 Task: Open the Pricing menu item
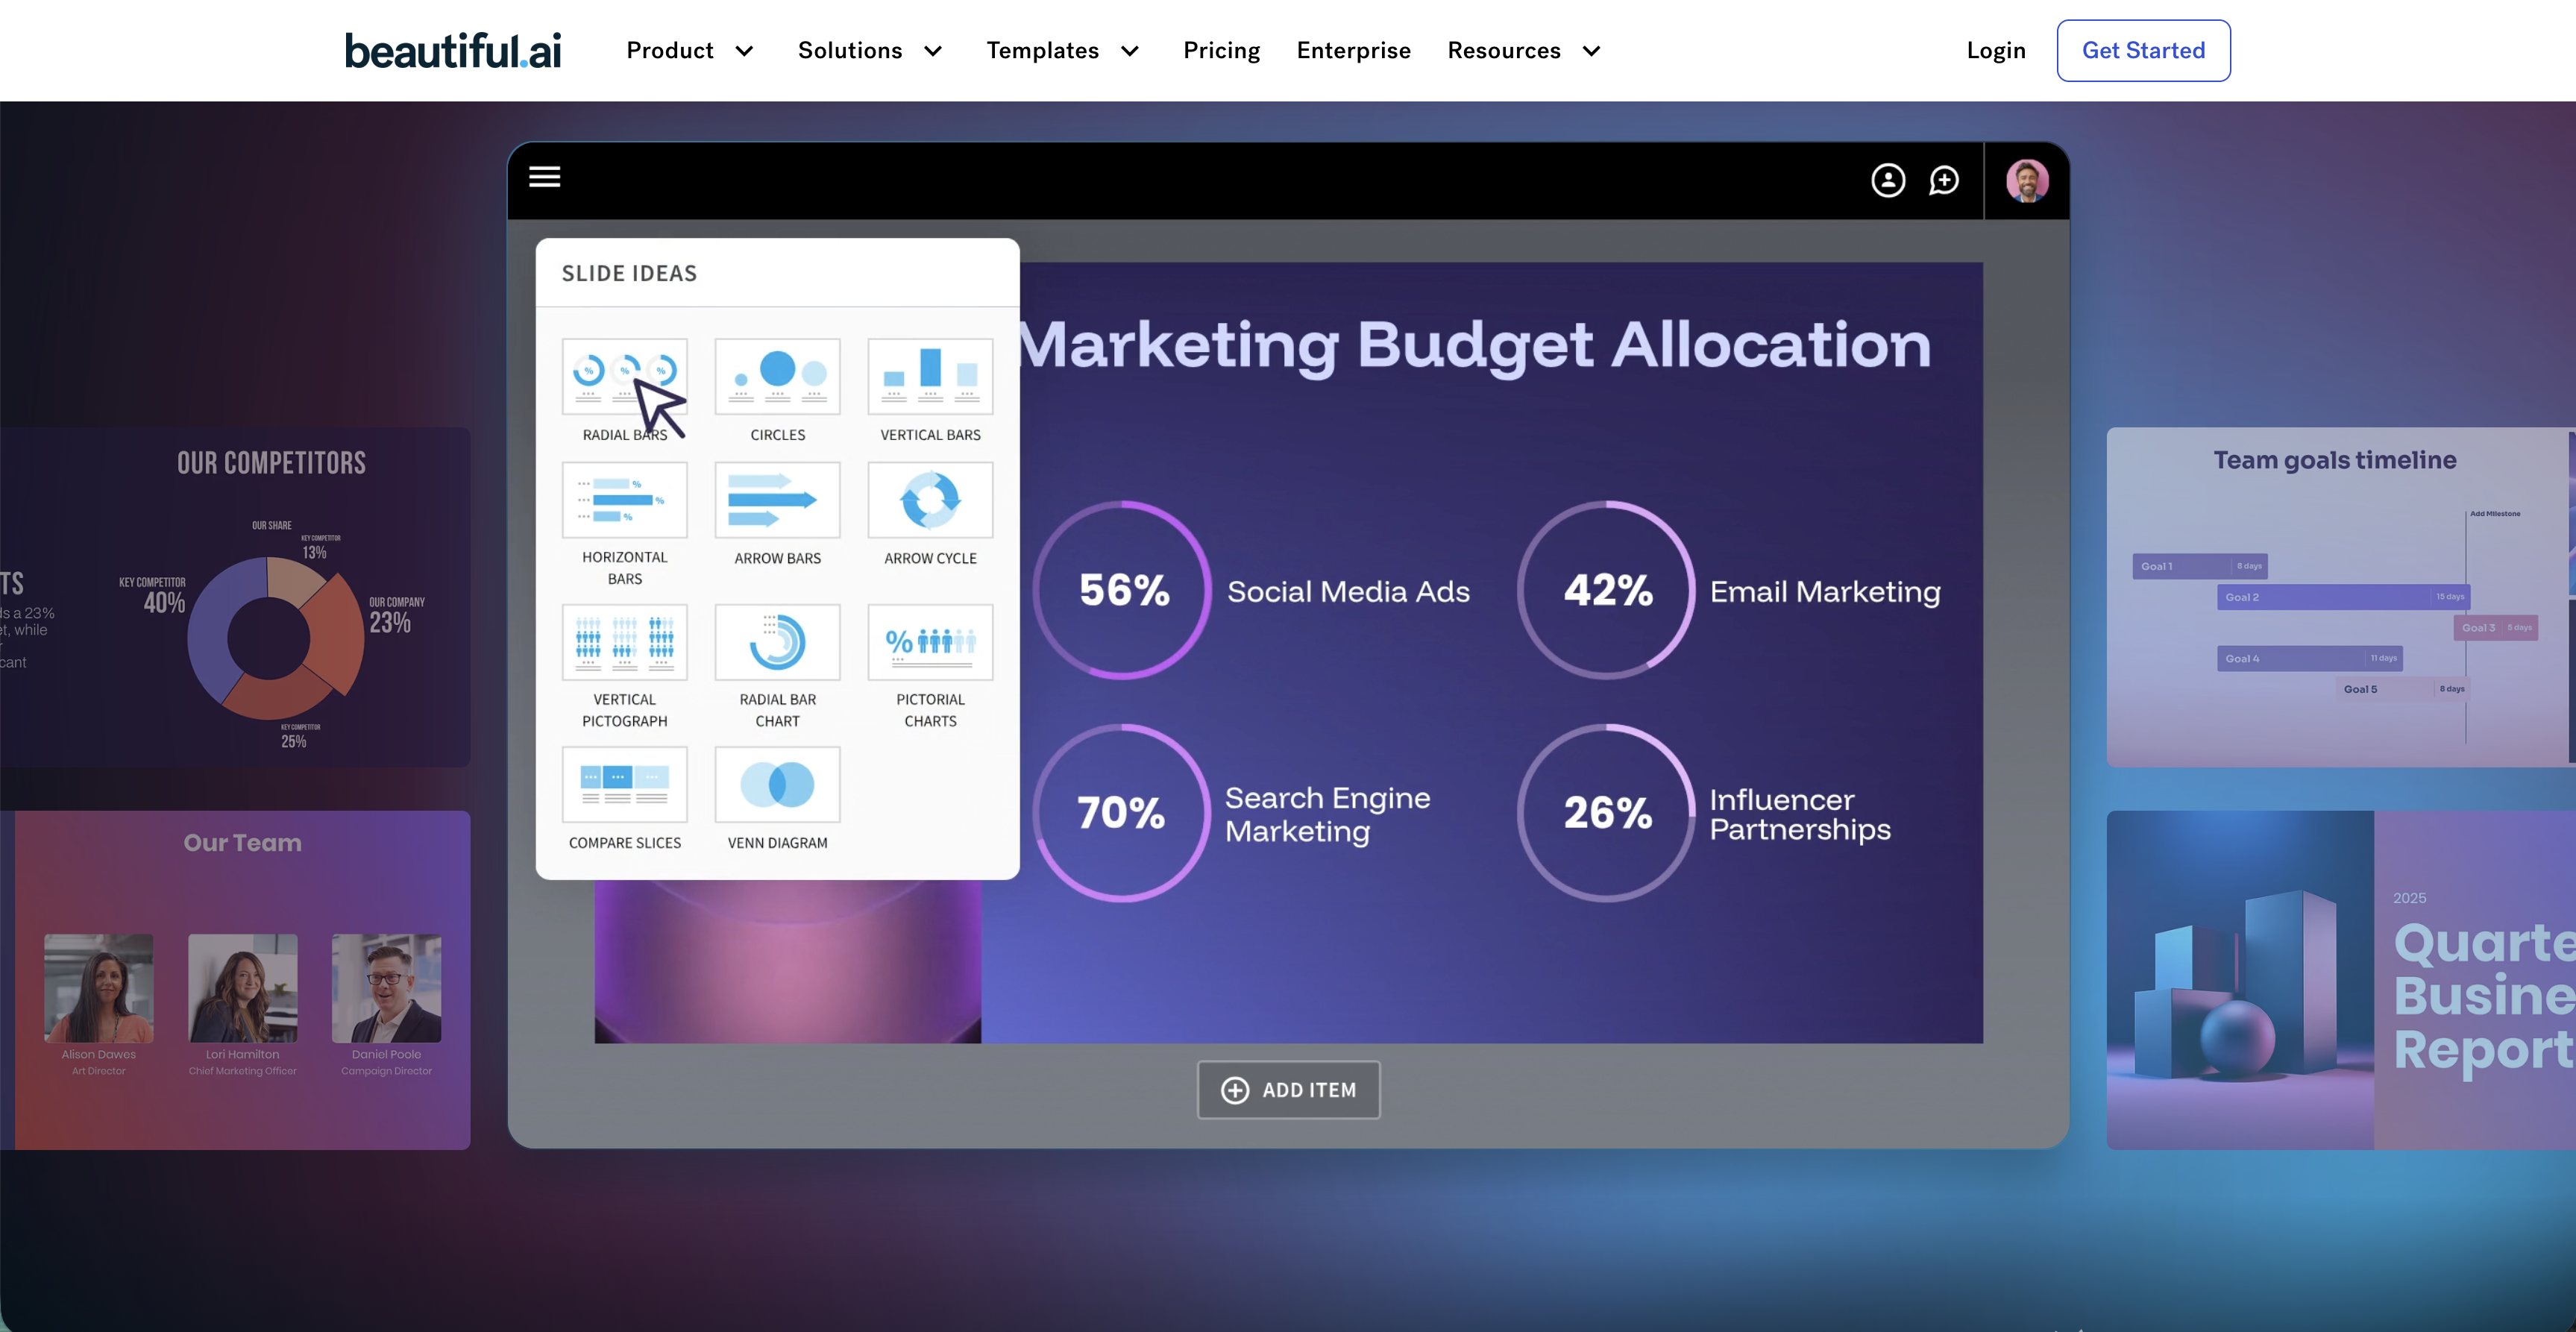coord(1221,51)
